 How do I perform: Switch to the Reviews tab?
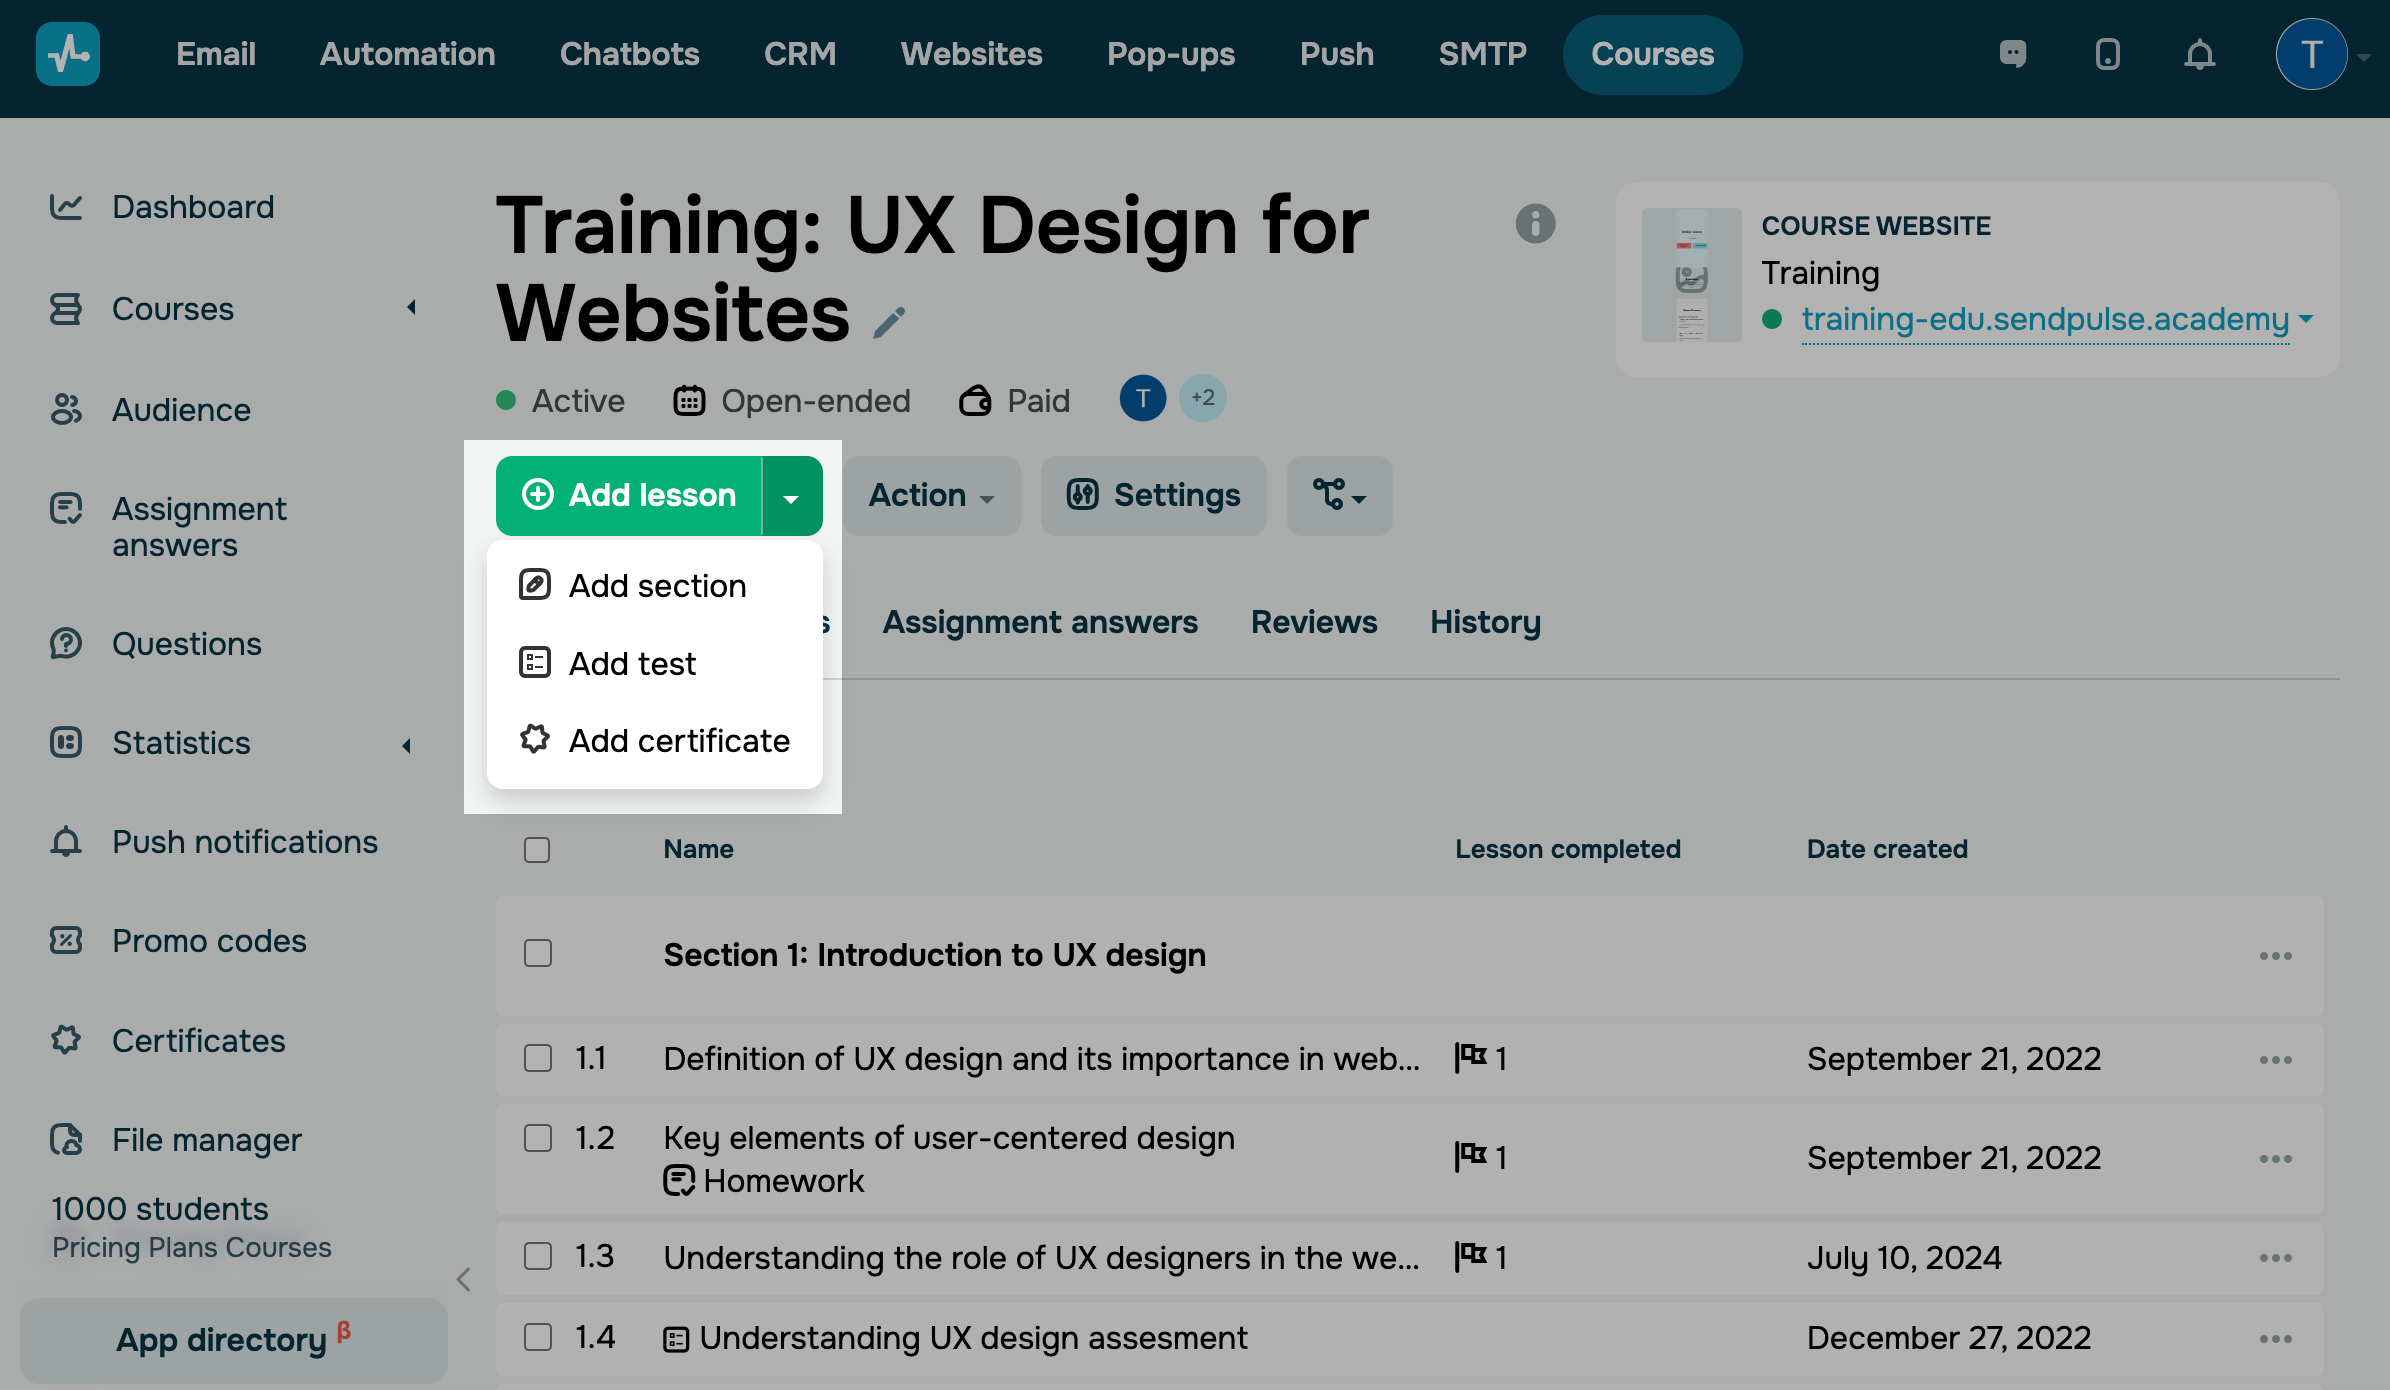(1313, 622)
